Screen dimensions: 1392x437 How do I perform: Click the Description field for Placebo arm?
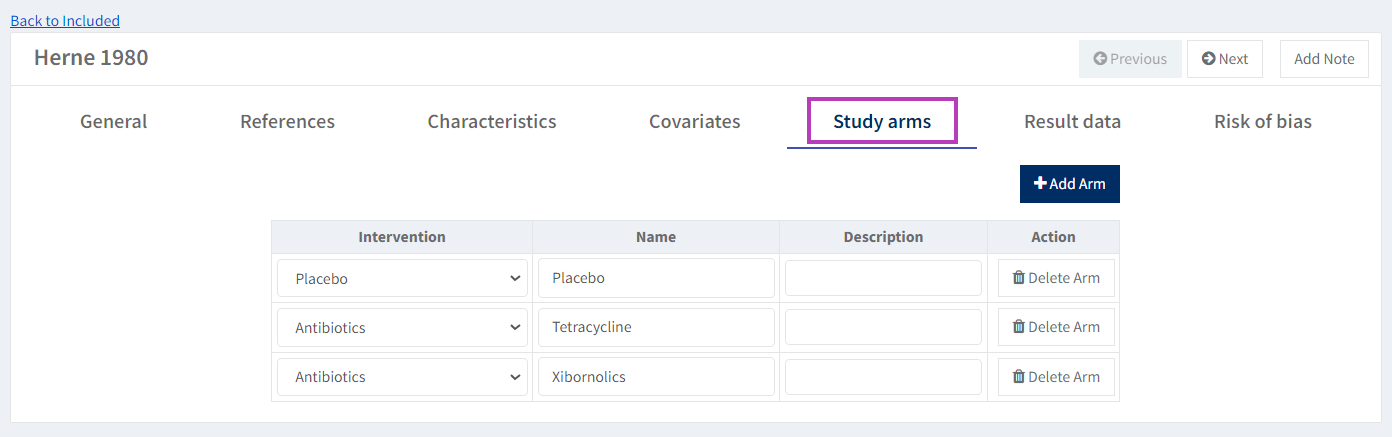coord(883,278)
